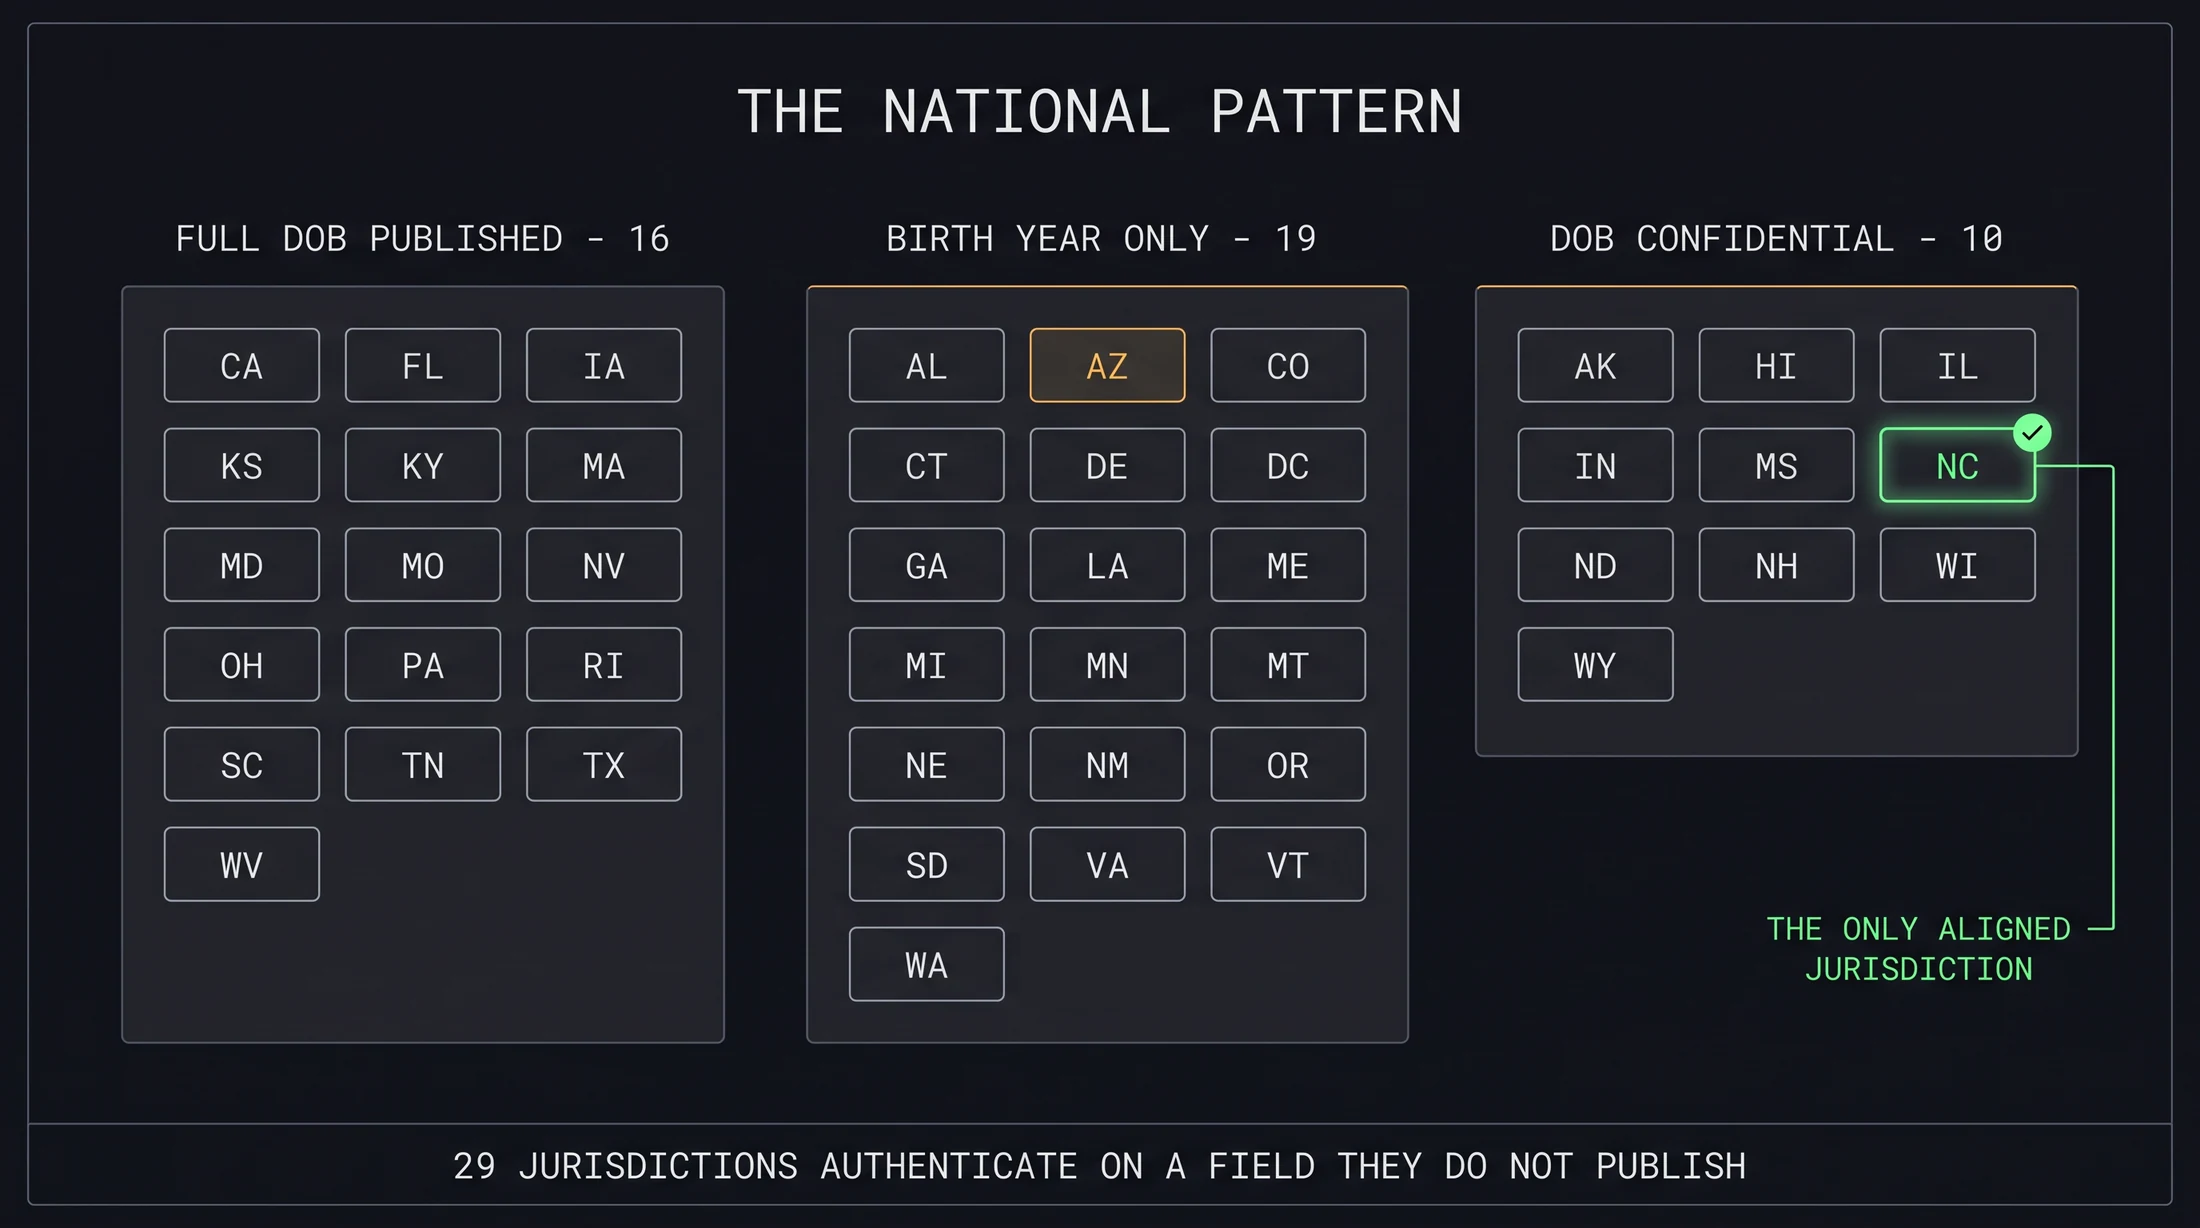Click the PA state tile
The width and height of the screenshot is (2200, 1228).
pyautogui.click(x=423, y=664)
